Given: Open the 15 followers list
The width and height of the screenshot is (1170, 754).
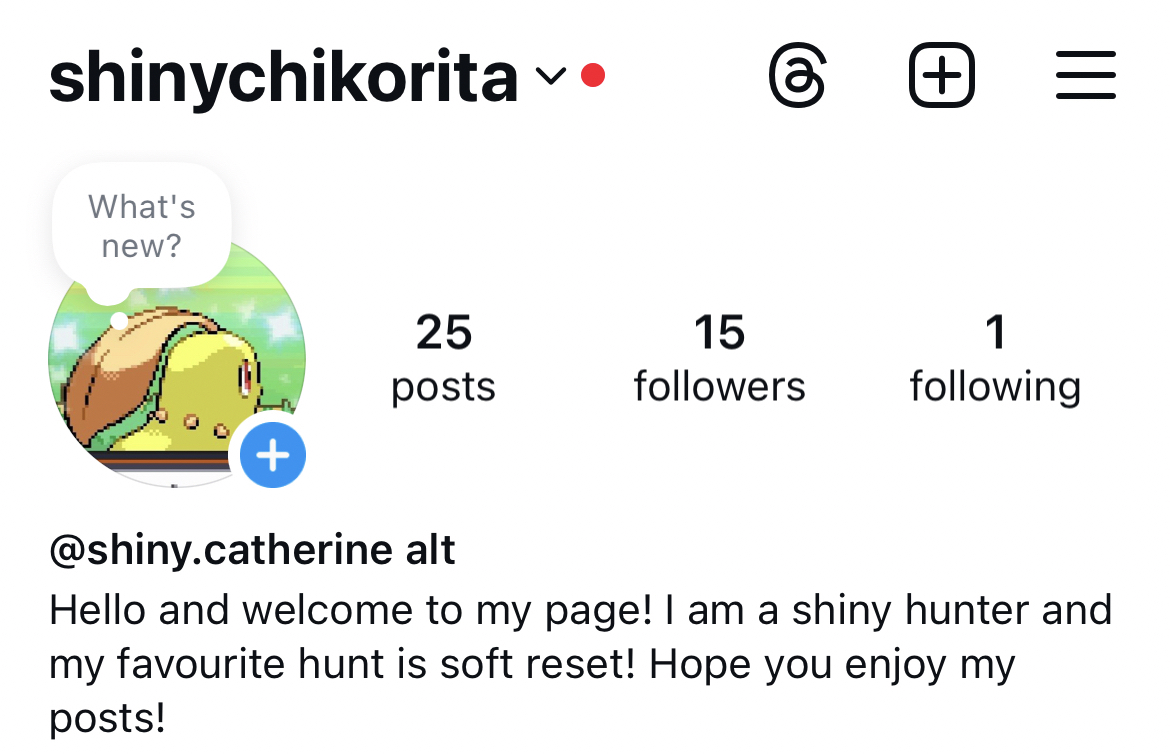Looking at the screenshot, I should [719, 358].
